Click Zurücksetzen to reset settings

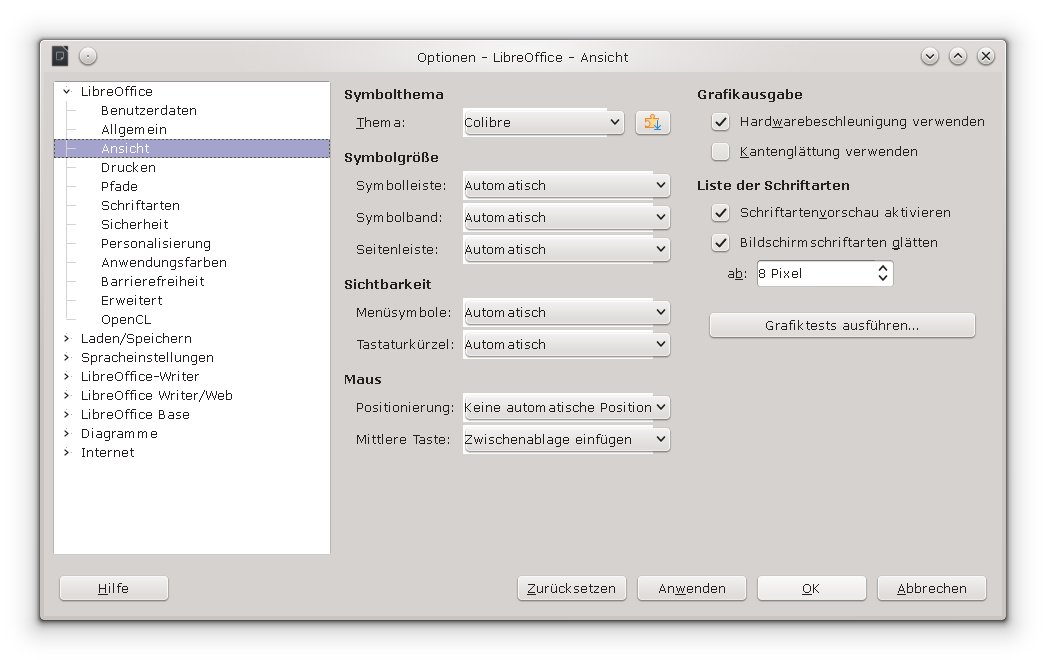[x=571, y=588]
